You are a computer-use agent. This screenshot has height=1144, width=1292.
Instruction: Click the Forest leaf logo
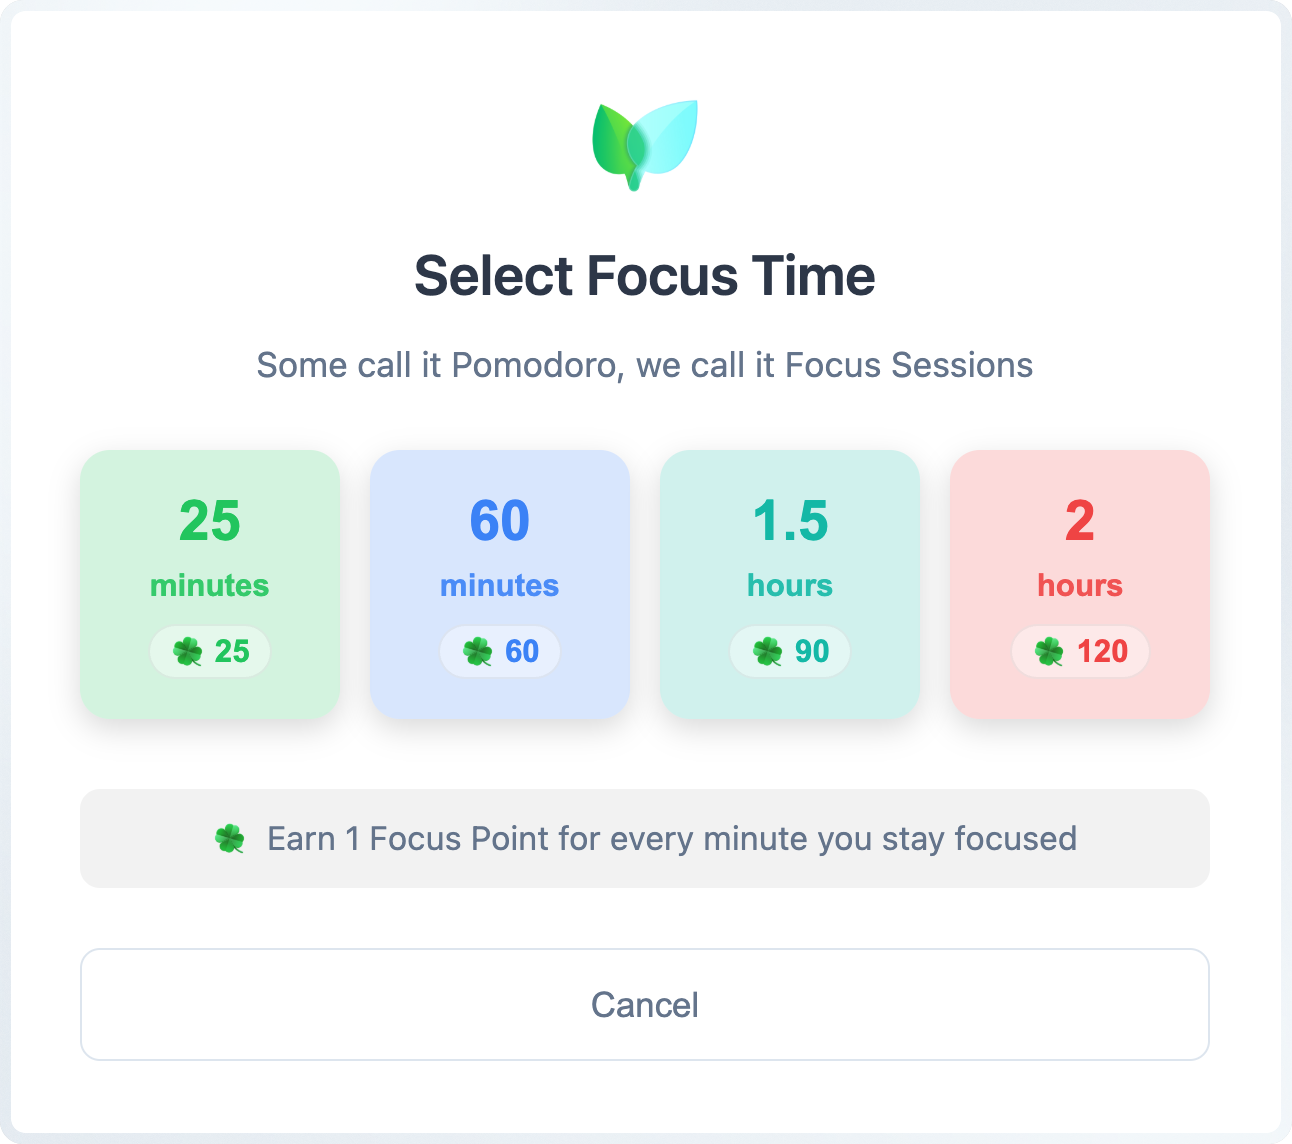click(x=645, y=145)
